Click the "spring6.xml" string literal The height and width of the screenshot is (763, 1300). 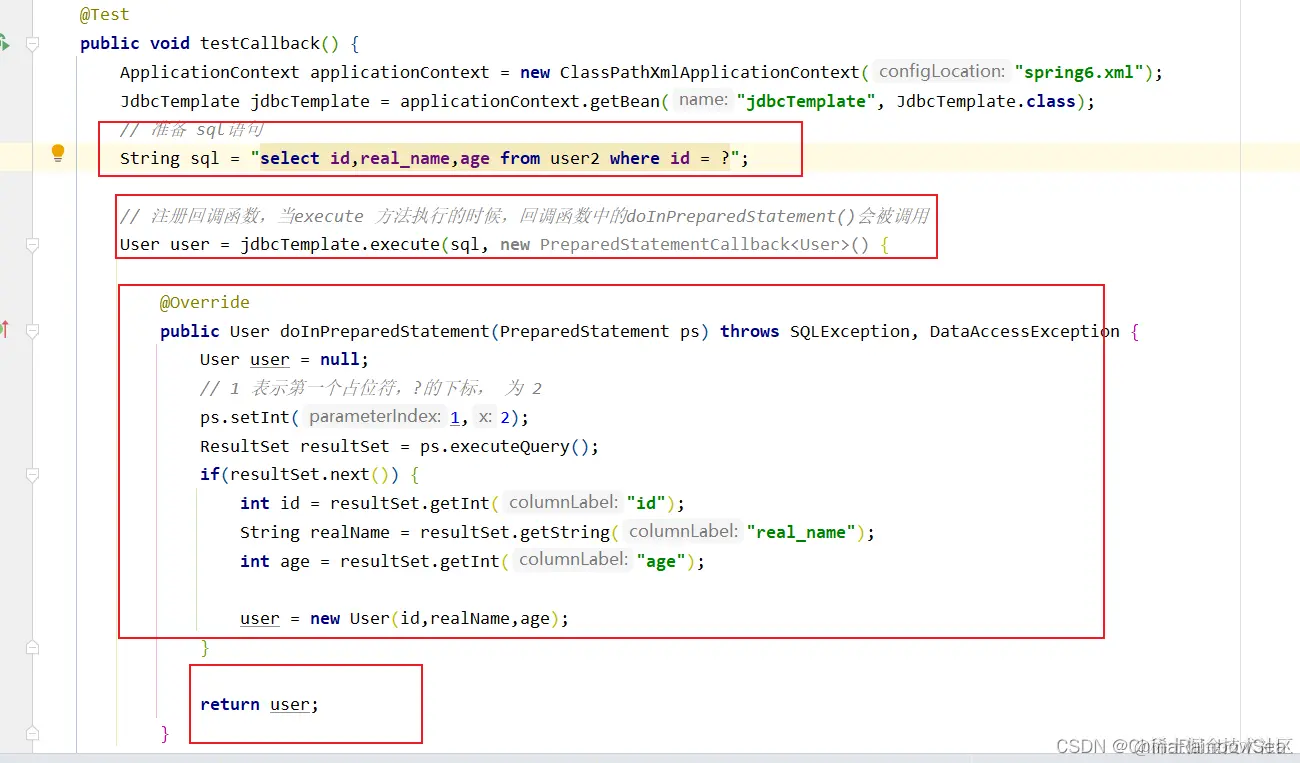1080,72
